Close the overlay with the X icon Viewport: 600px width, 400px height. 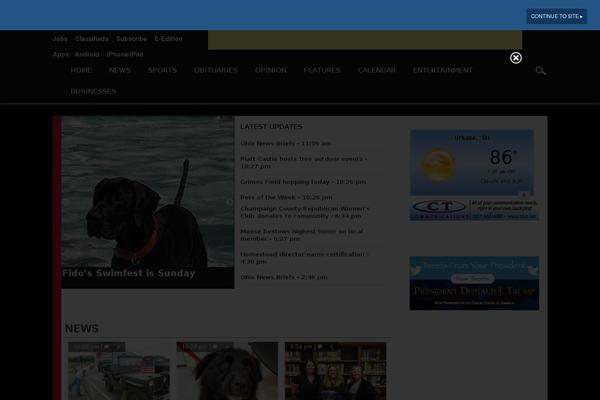(x=515, y=58)
